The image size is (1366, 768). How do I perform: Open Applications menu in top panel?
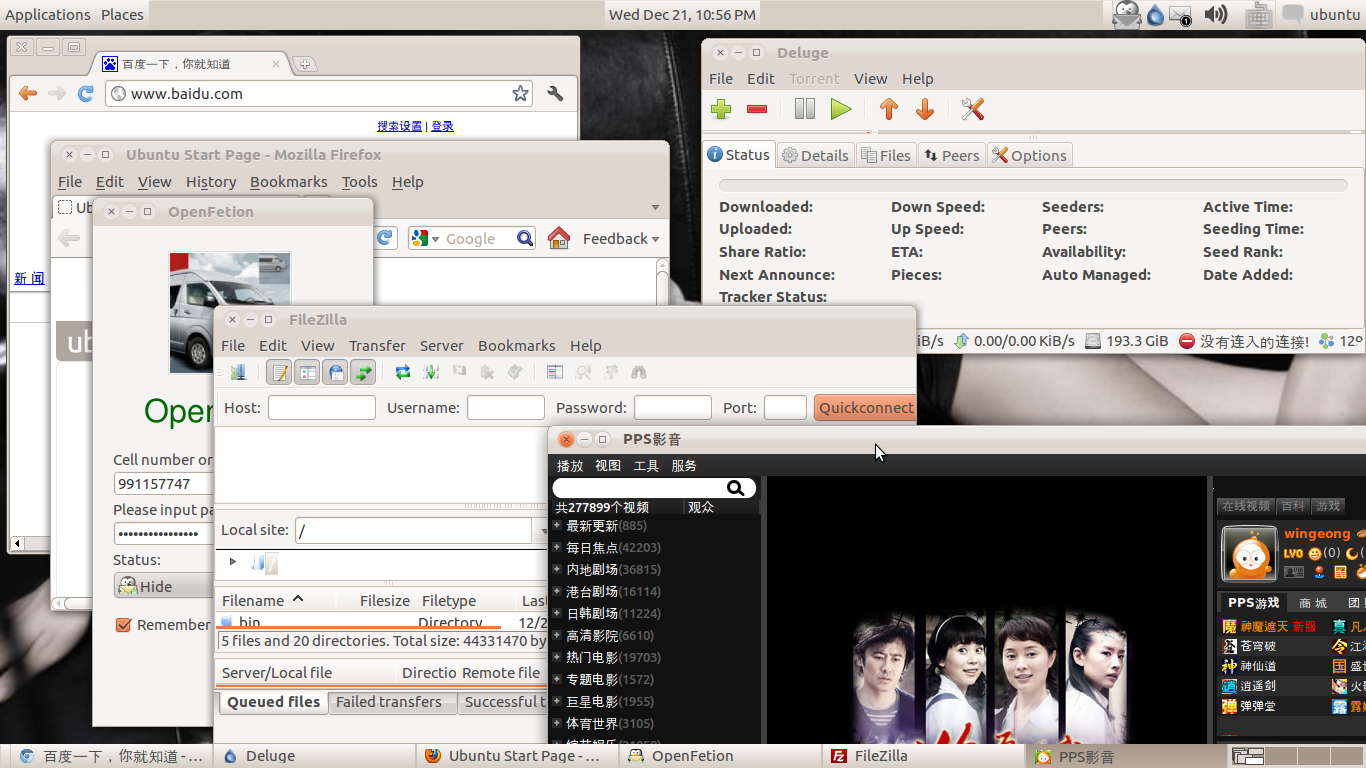click(x=47, y=14)
